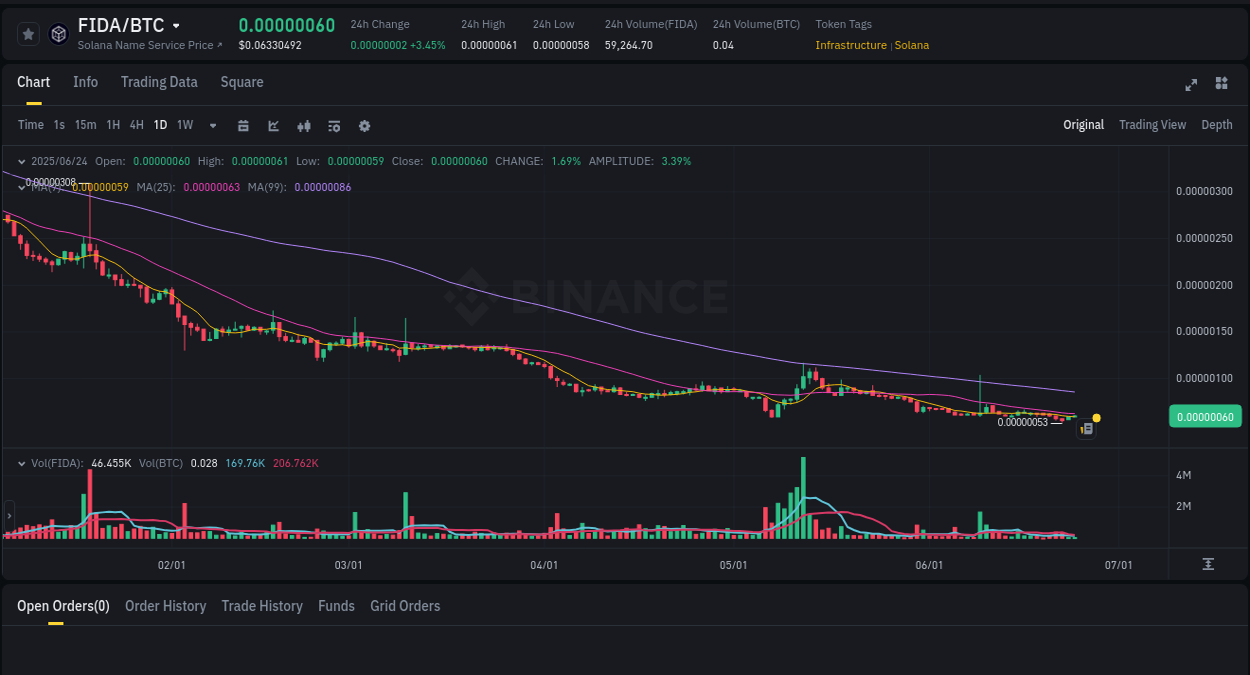Screen dimensions: 1250x675
Task: Open the chart settings gear
Action: click(x=364, y=125)
